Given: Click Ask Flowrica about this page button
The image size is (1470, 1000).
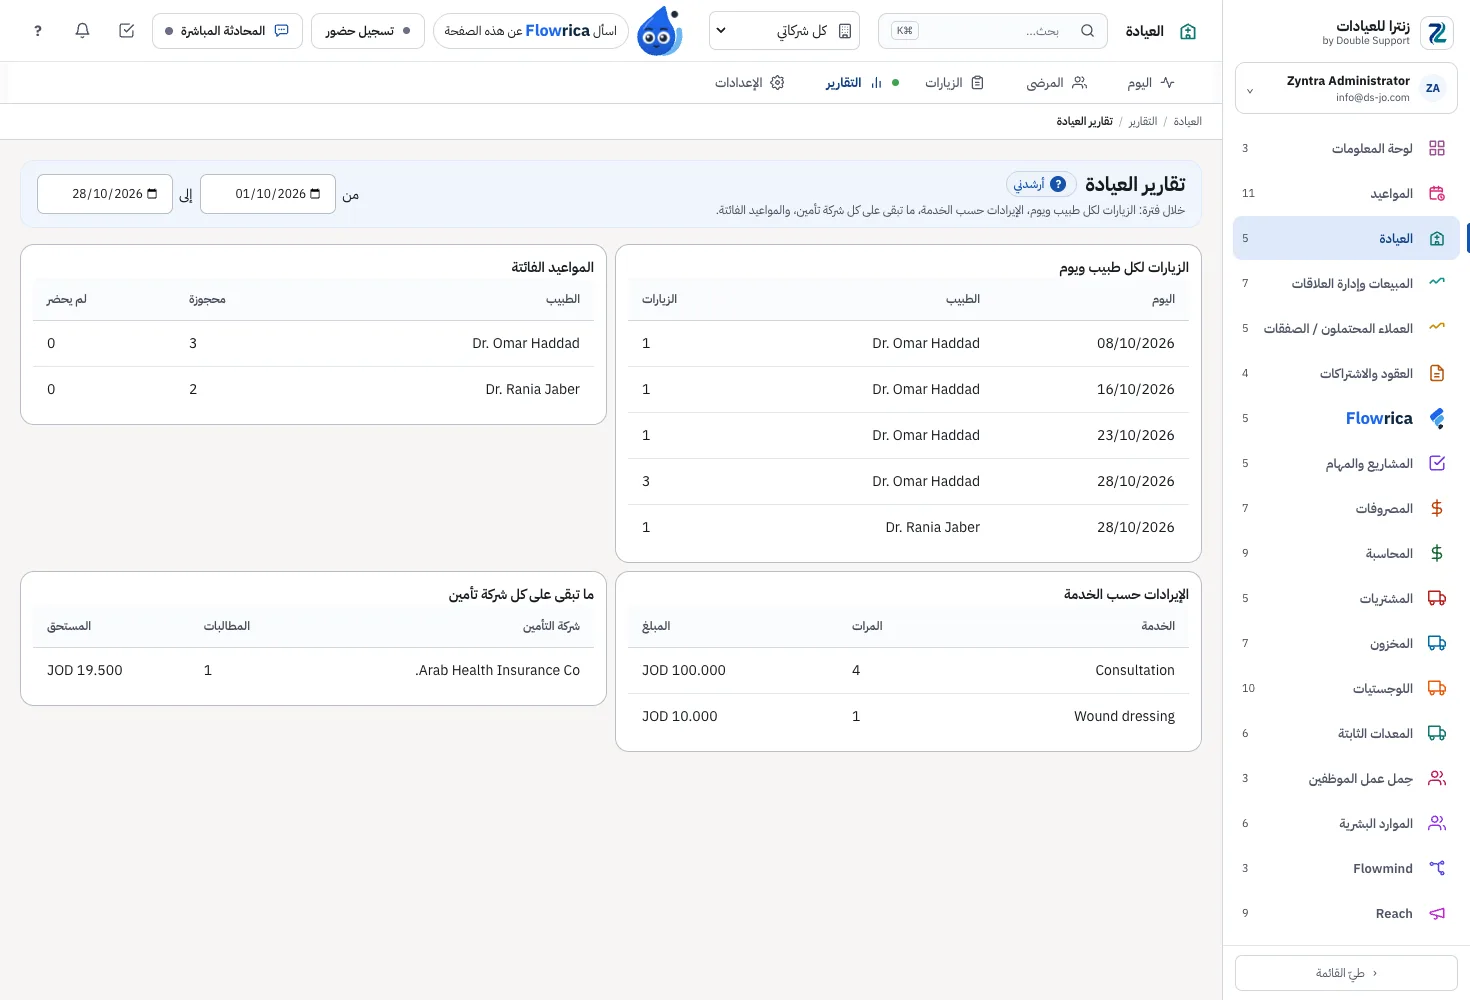Looking at the screenshot, I should (x=531, y=31).
